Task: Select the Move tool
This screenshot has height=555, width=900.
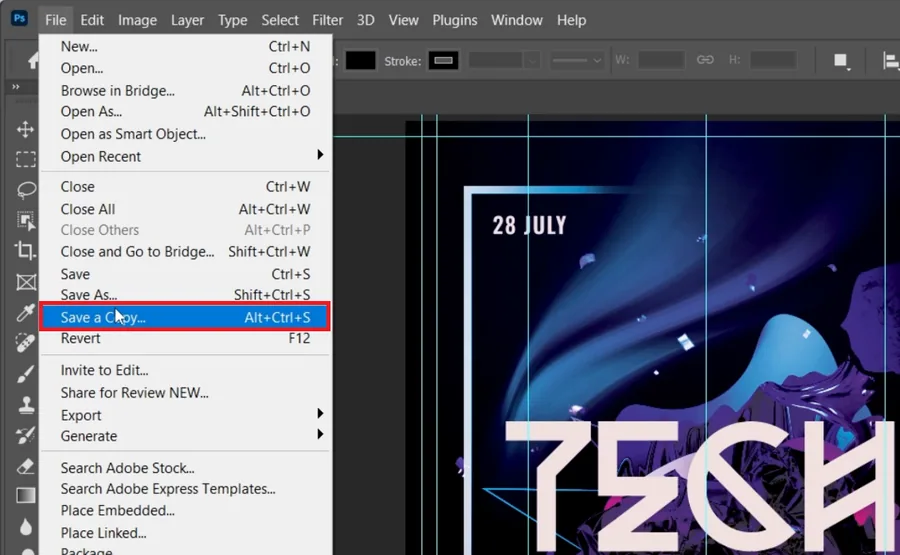Action: (x=25, y=129)
